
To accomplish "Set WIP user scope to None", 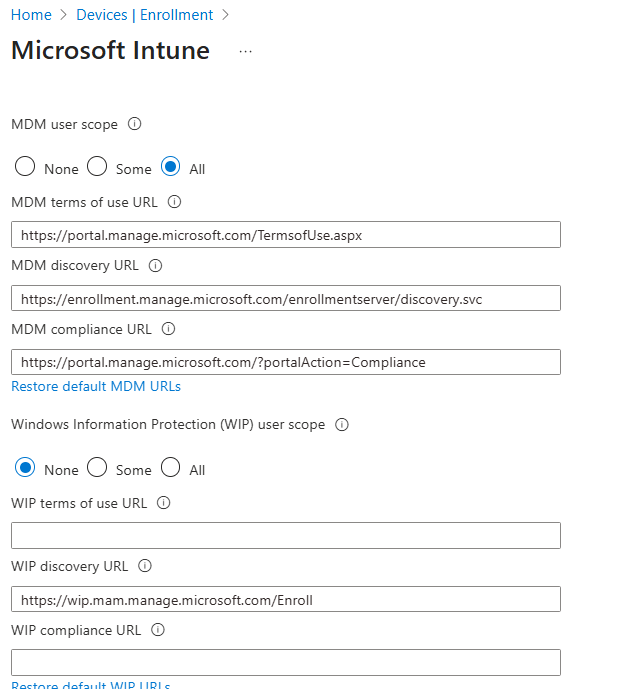I will click(25, 467).
